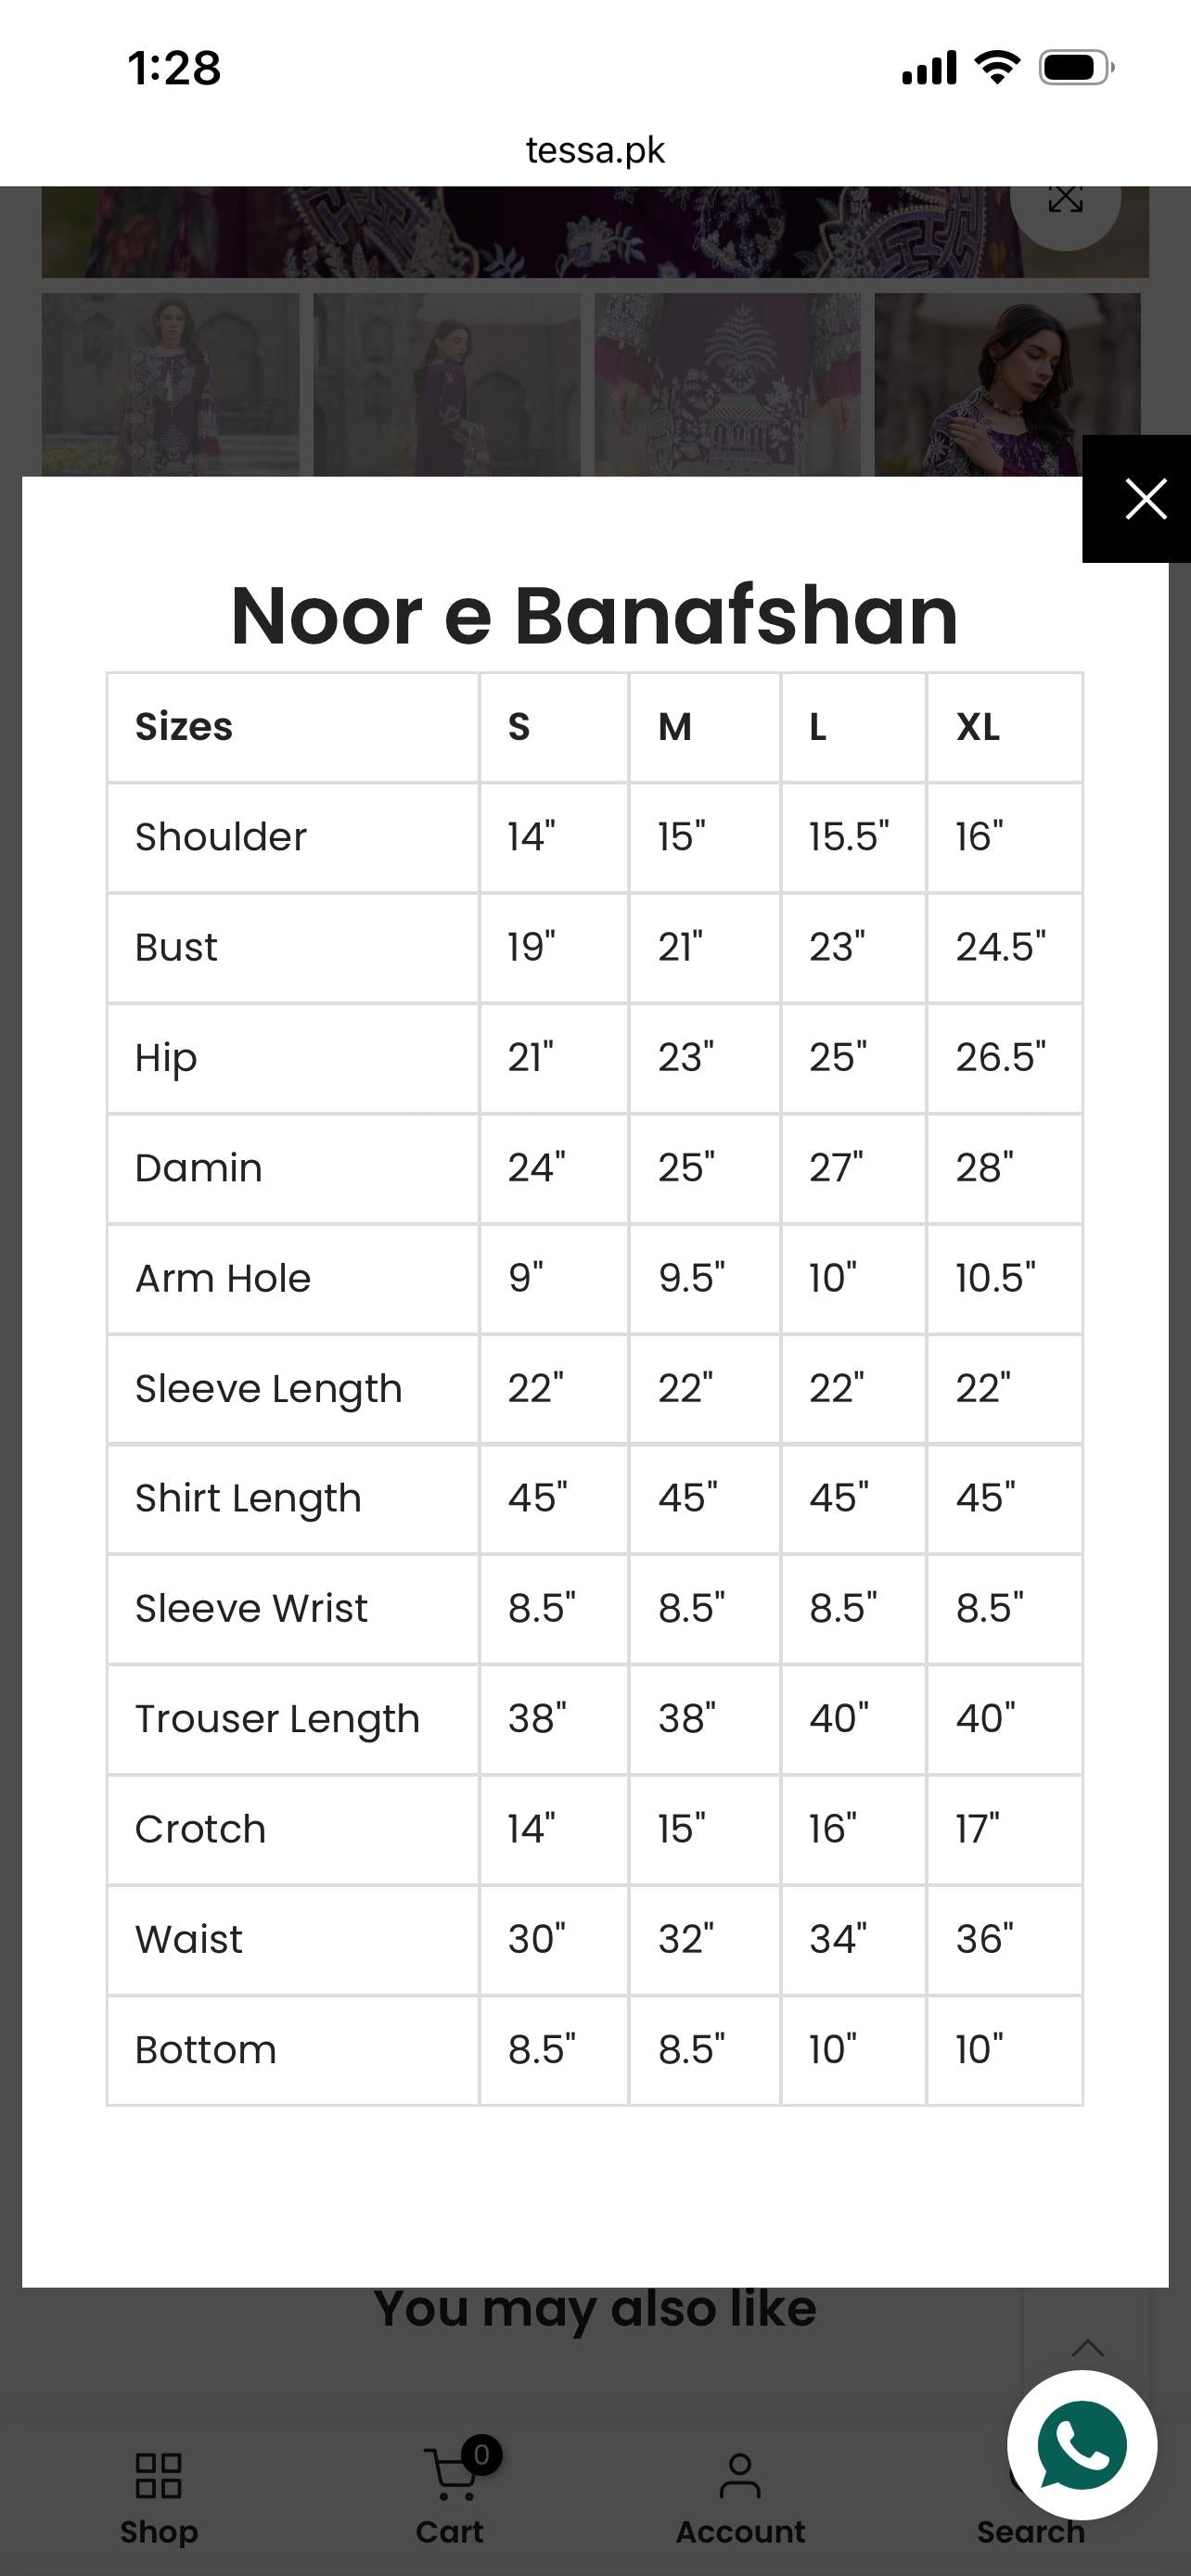Tap the Shop grid icon
This screenshot has width=1191, height=2576.
[x=159, y=2475]
